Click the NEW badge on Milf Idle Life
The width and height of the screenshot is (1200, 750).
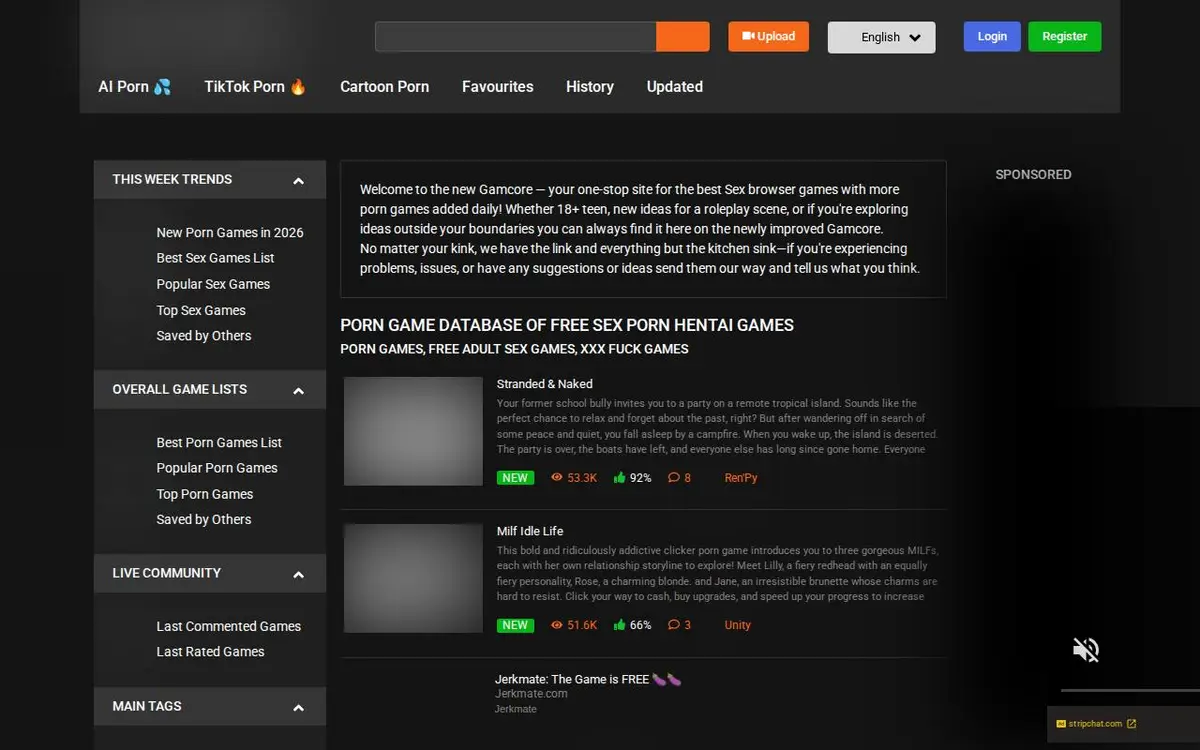[x=515, y=625]
